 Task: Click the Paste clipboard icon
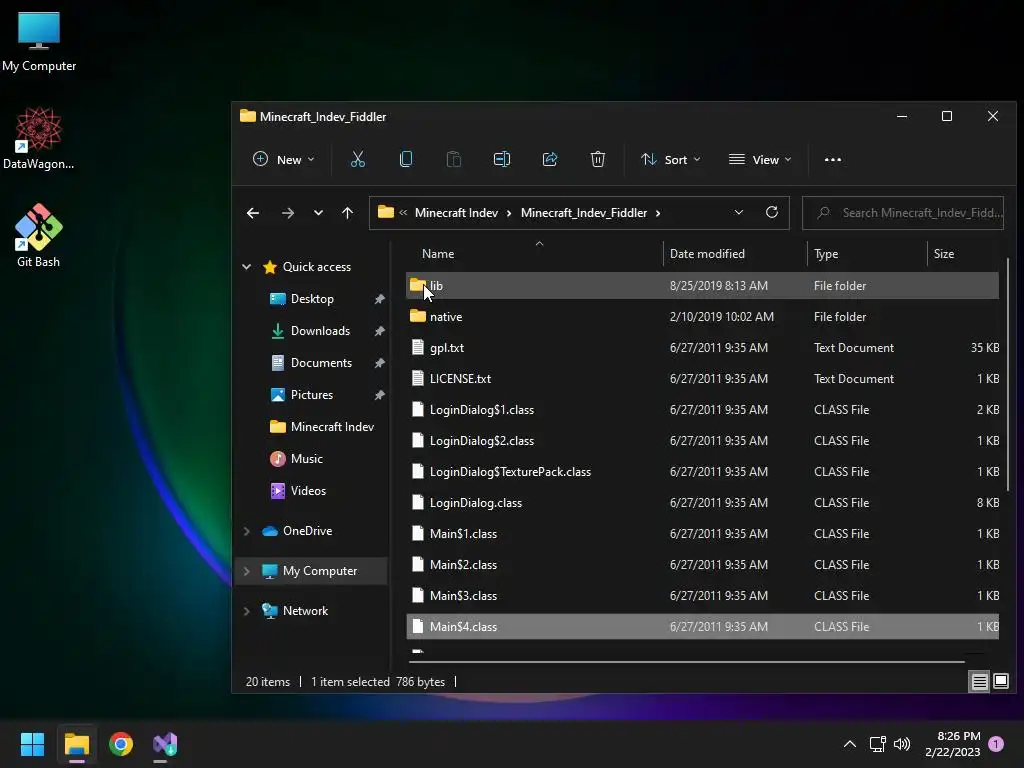[x=454, y=159]
